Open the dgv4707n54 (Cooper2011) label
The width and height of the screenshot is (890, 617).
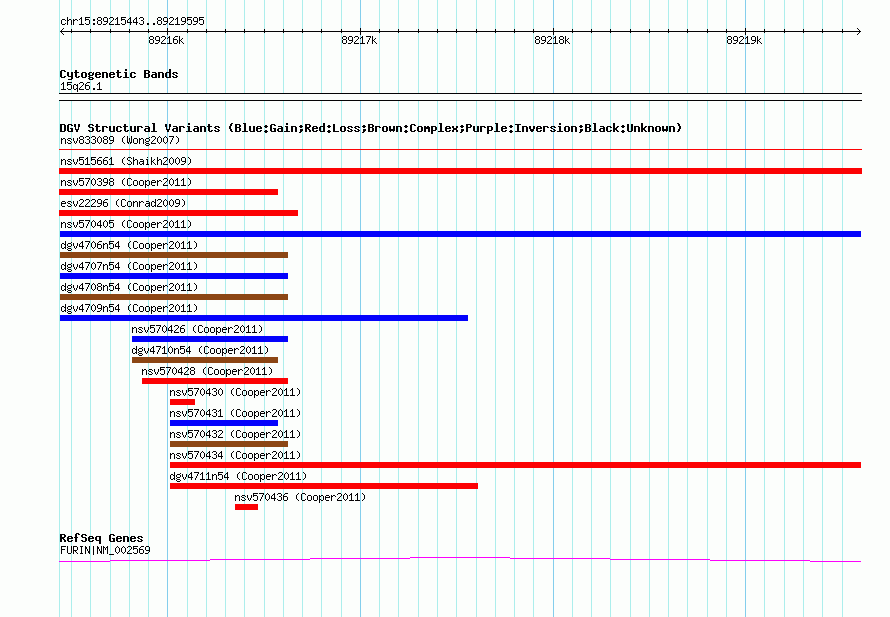(x=129, y=266)
